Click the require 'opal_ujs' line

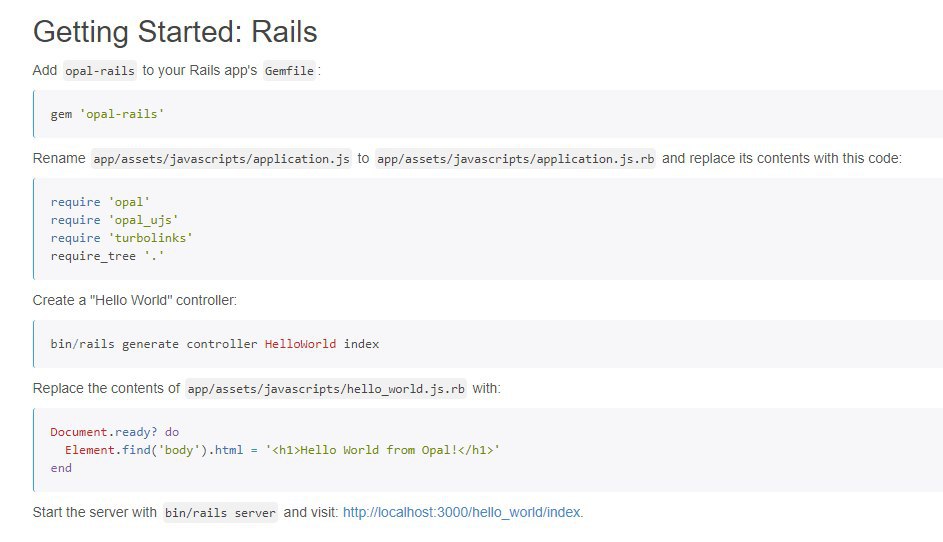pos(114,220)
